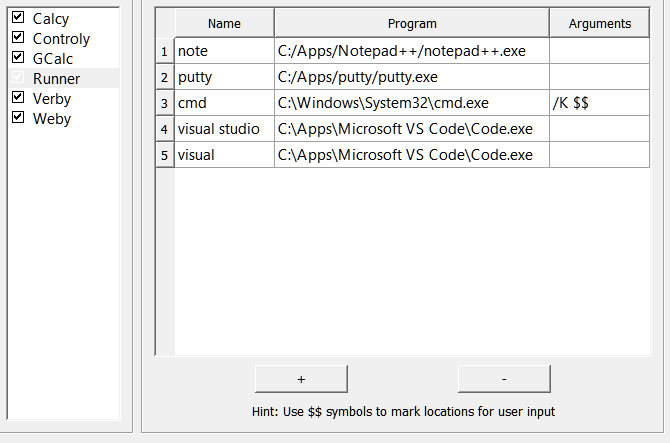Click the 'visual' name cell in row 5

point(224,155)
